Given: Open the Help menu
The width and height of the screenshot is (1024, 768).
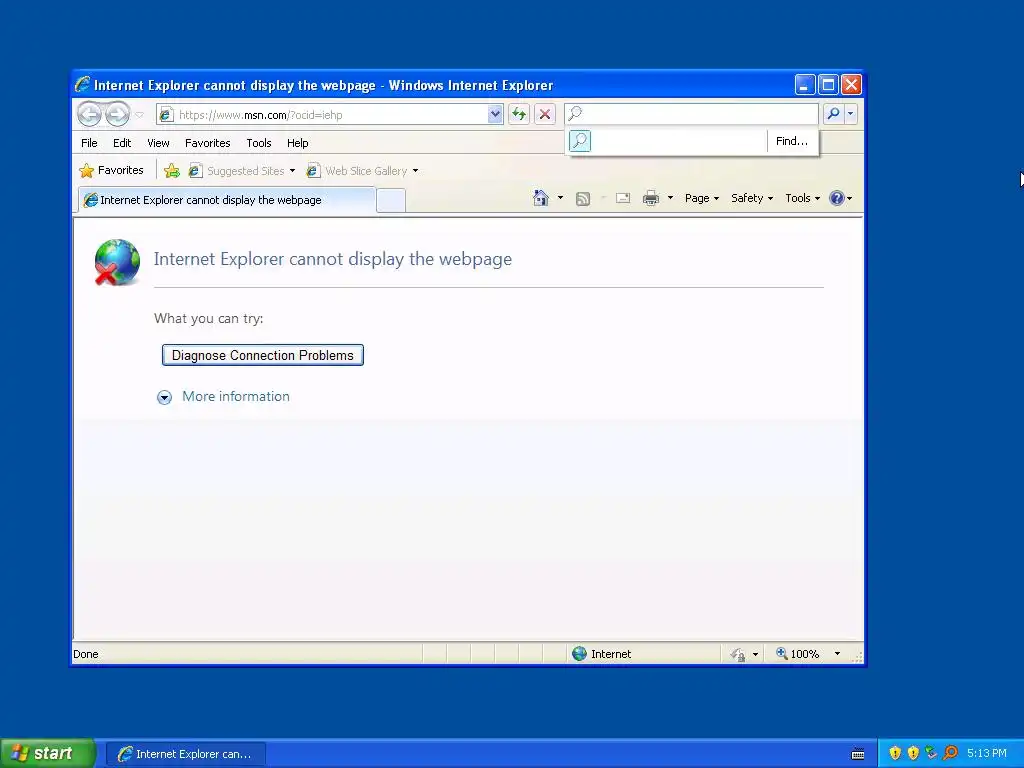Looking at the screenshot, I should [297, 143].
